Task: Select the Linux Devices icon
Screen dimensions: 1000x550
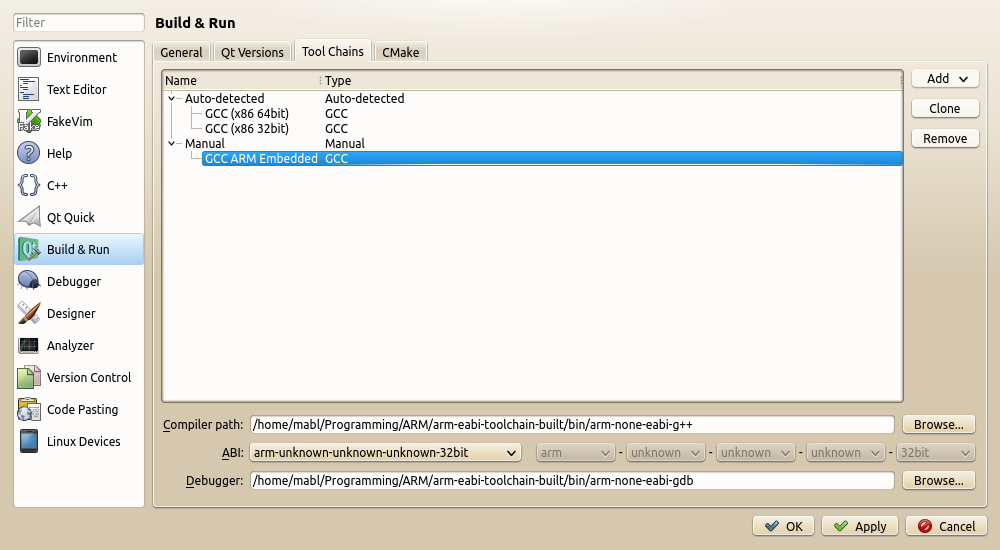Action: coord(29,441)
